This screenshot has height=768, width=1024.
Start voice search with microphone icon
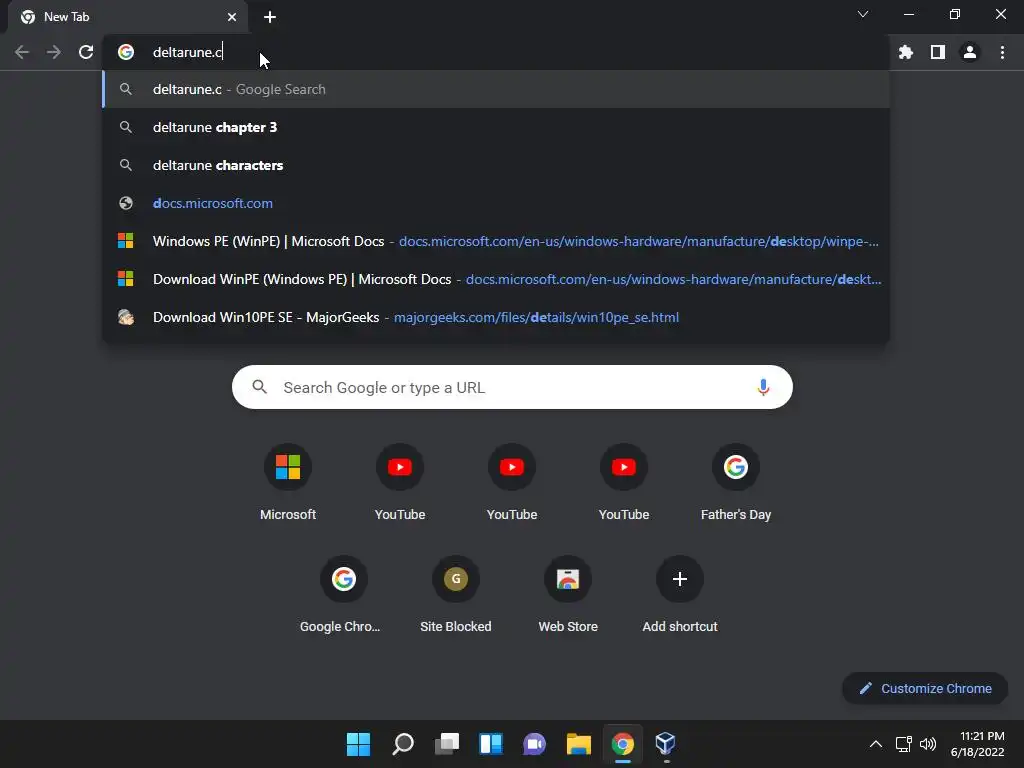pyautogui.click(x=763, y=387)
